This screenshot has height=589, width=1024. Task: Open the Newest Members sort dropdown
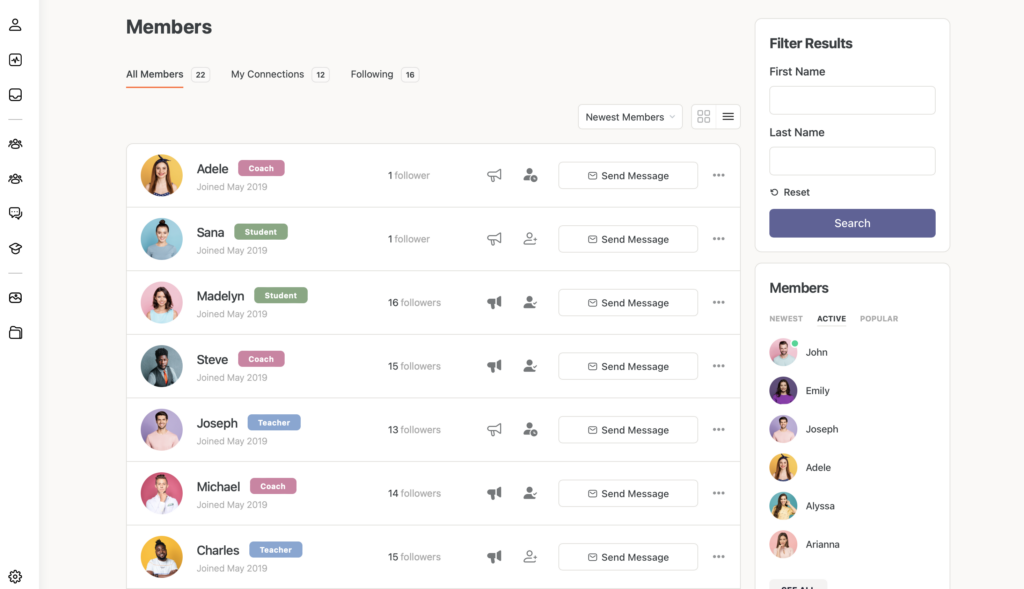coord(630,117)
